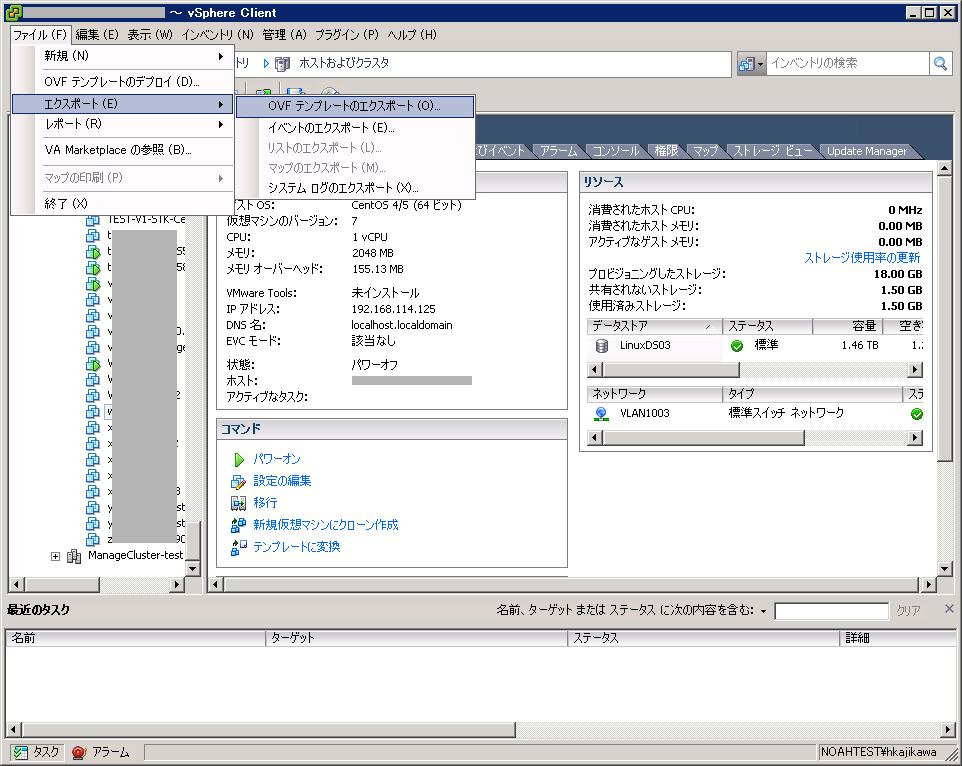Click the タスク status bar icon

coord(21,753)
